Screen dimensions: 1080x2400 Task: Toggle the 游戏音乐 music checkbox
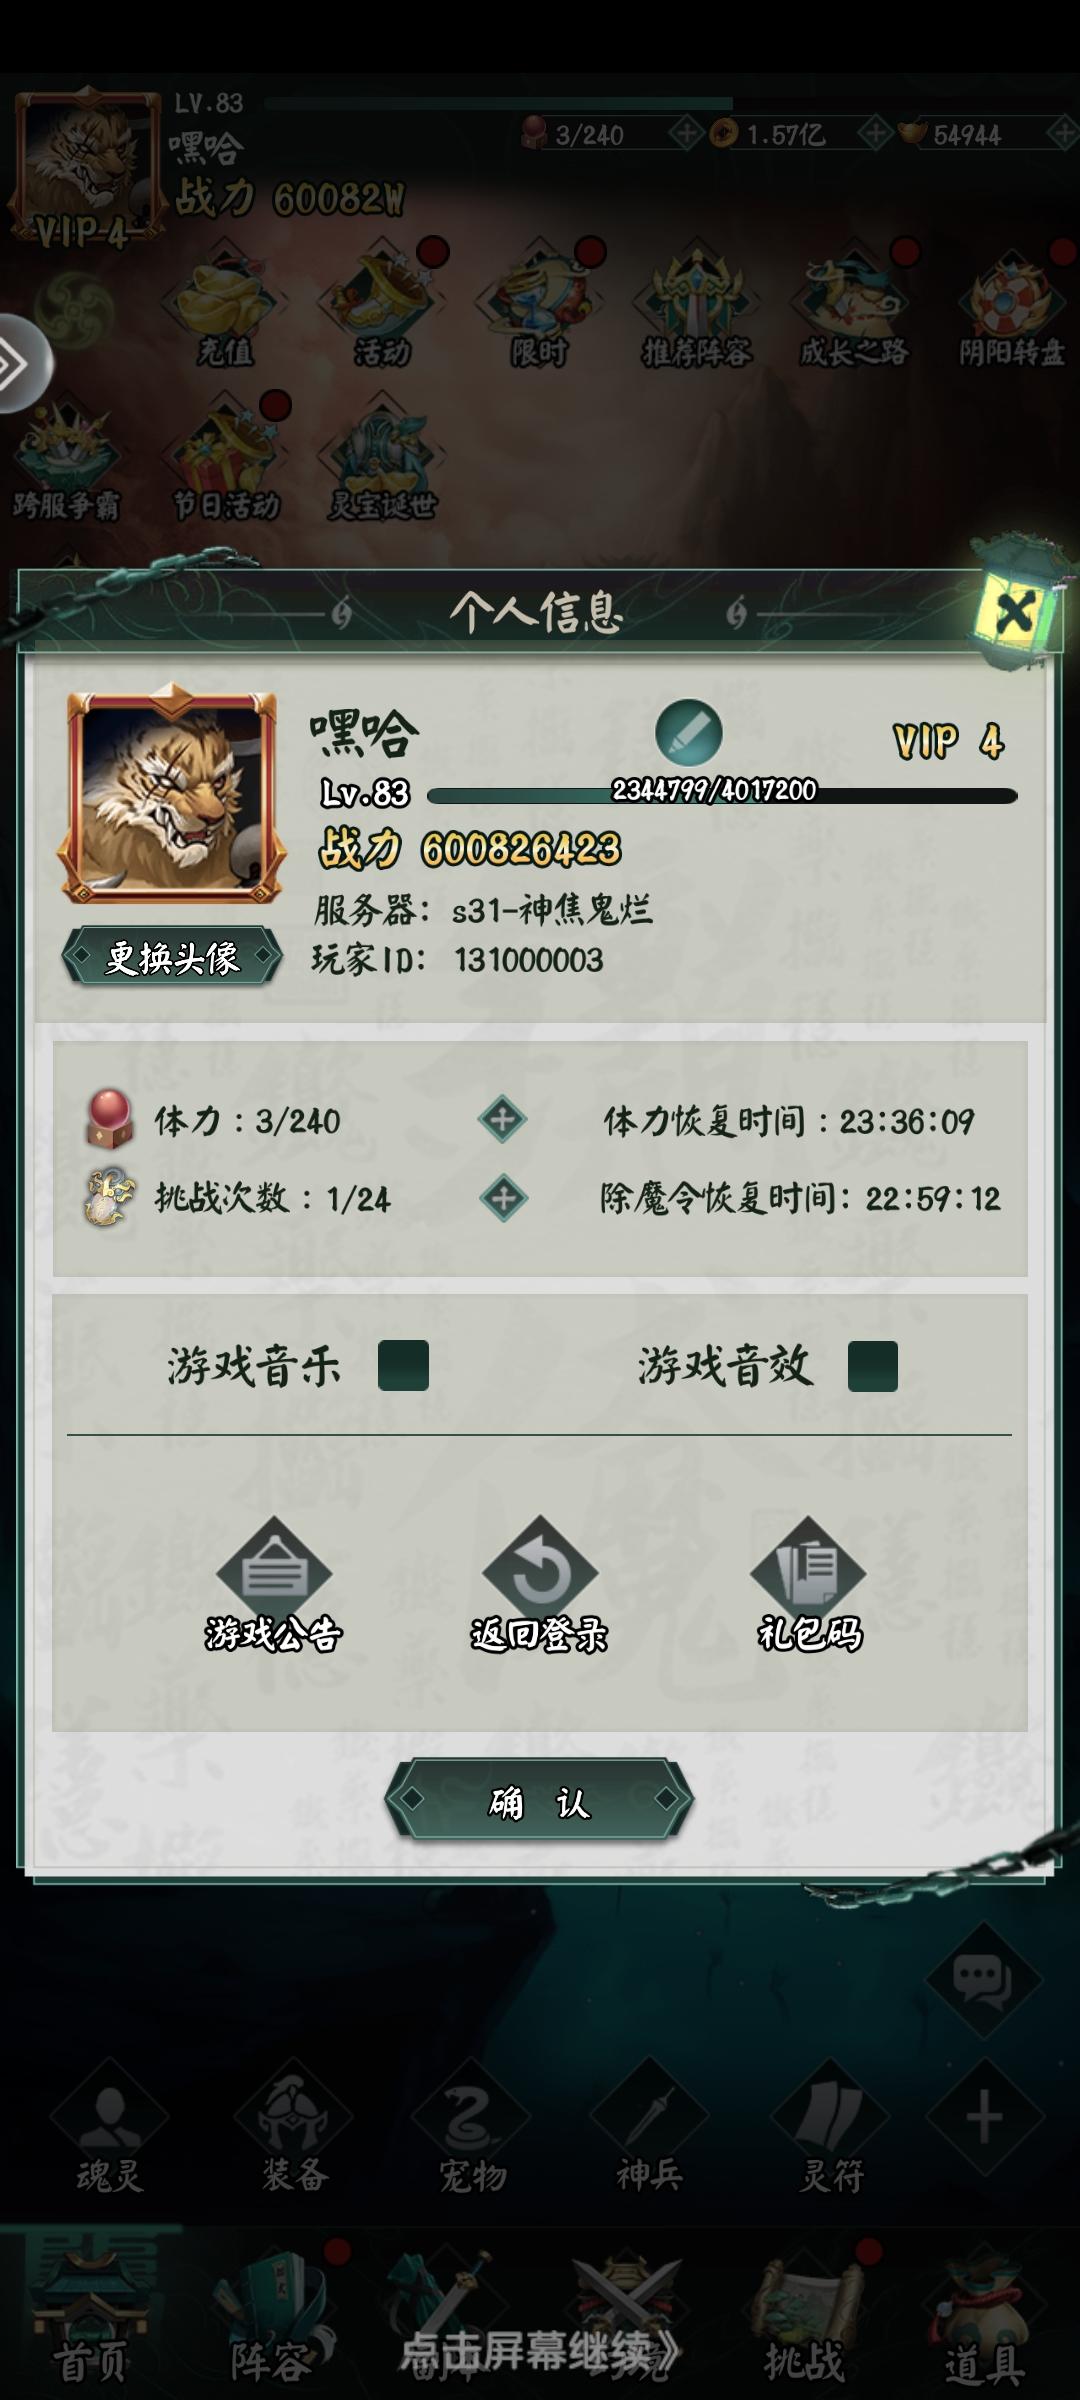pos(403,1366)
